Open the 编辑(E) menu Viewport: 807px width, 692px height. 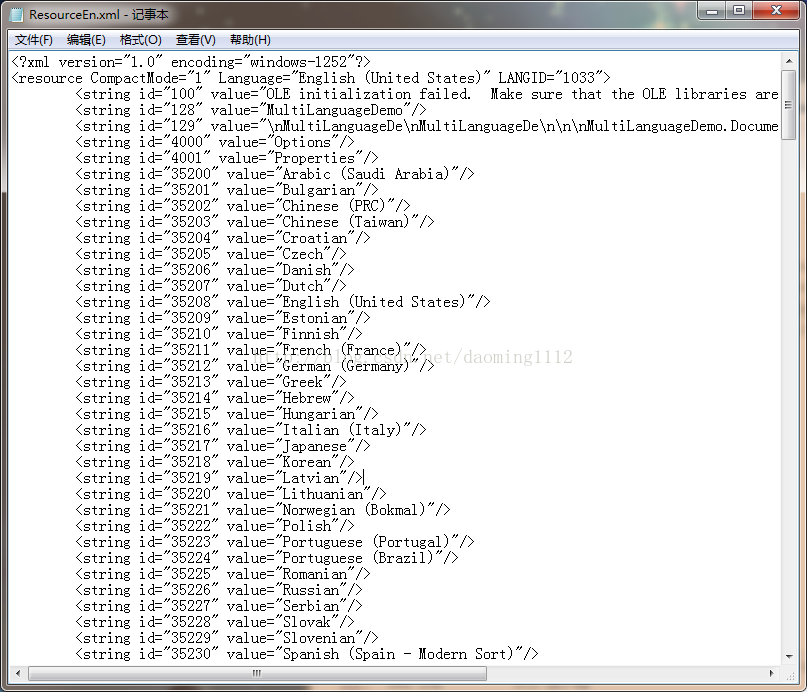coord(86,40)
